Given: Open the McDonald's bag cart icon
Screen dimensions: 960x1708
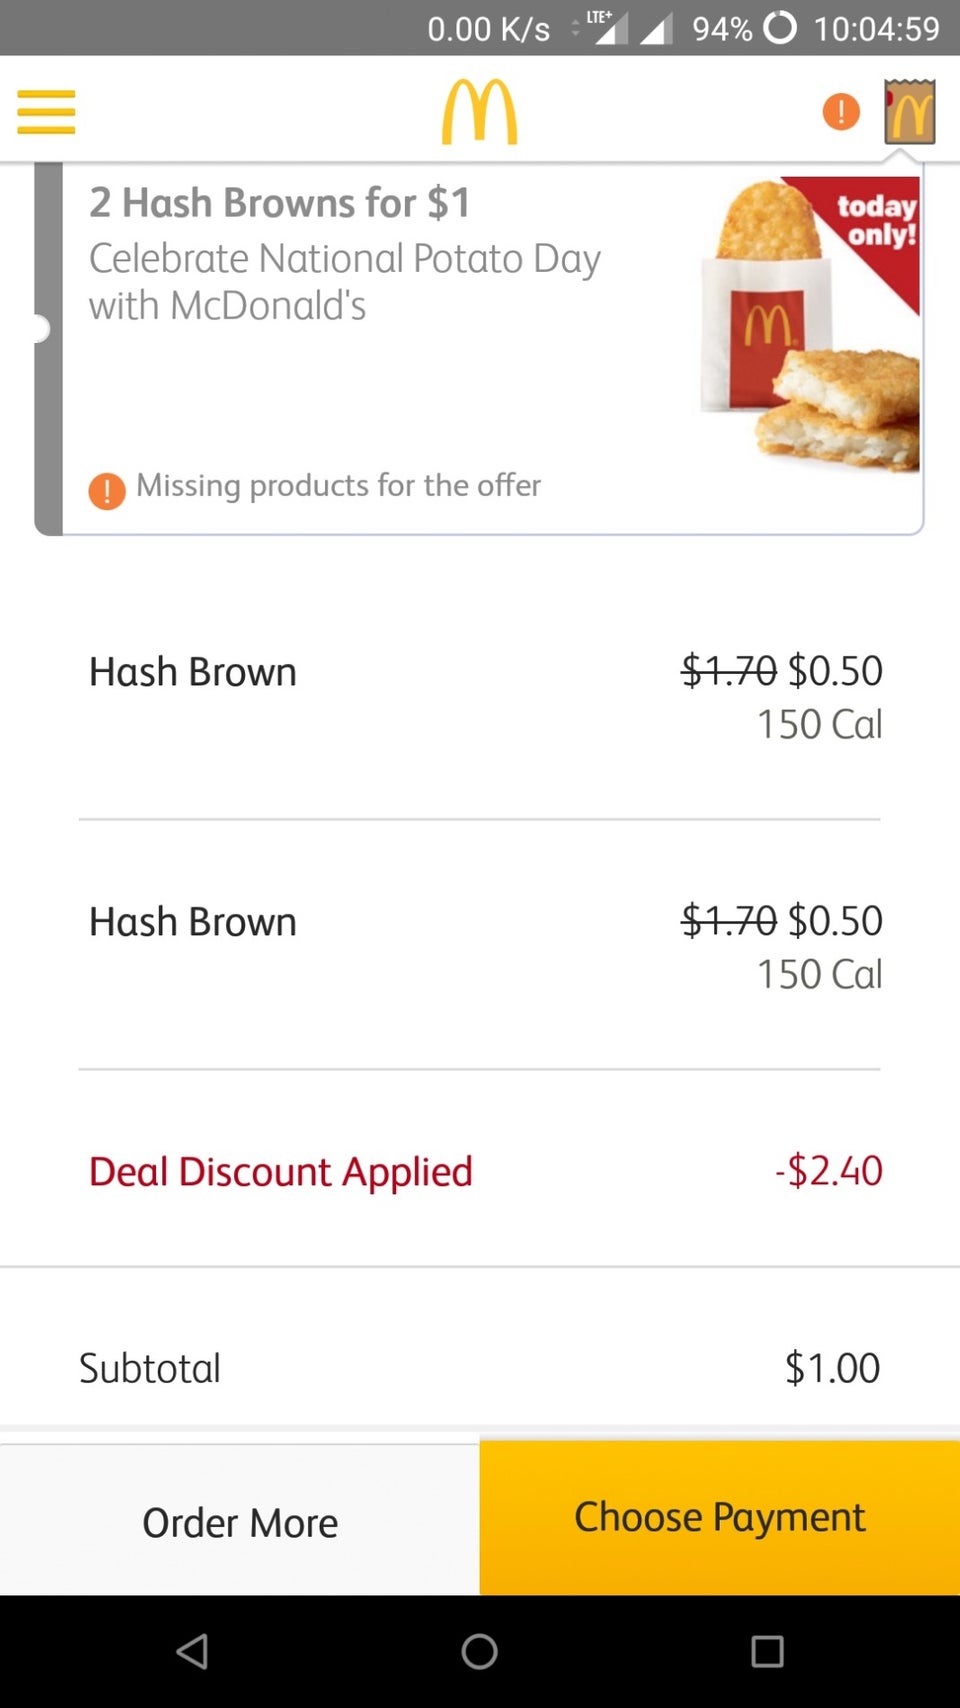Looking at the screenshot, I should tap(909, 112).
